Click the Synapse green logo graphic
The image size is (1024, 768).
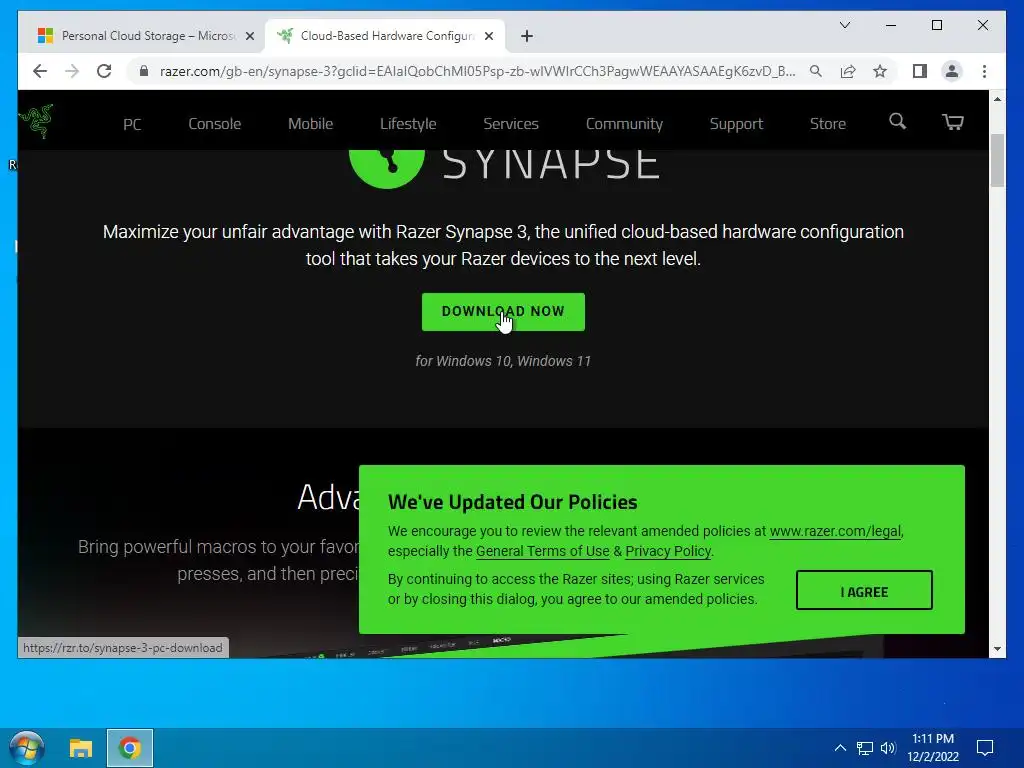[x=387, y=169]
